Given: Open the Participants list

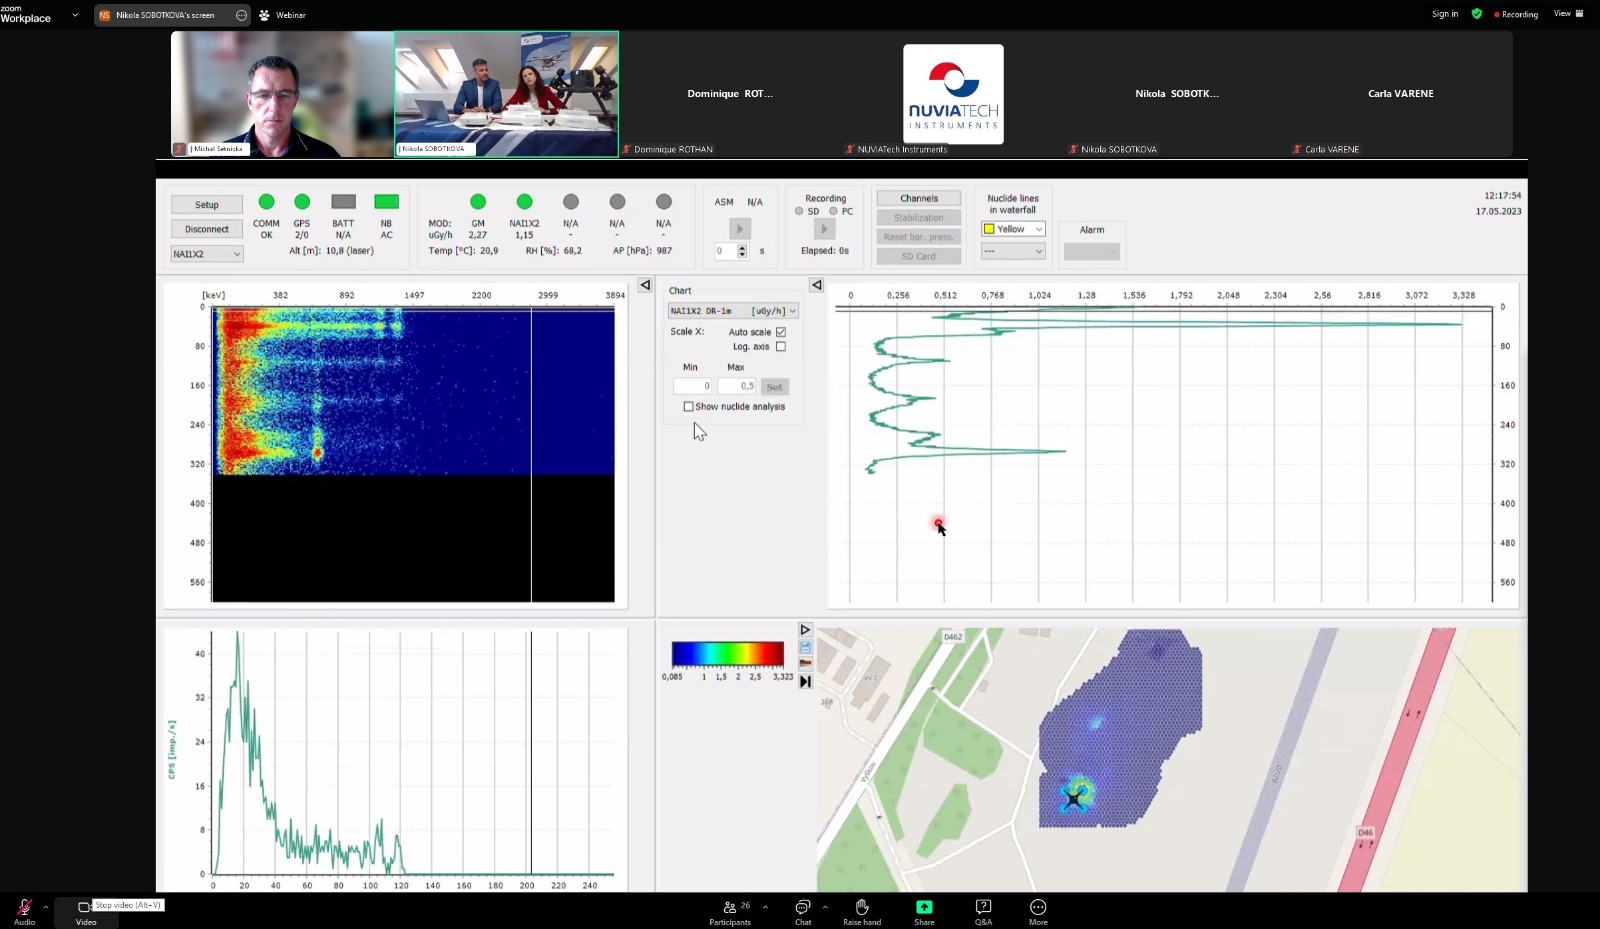Looking at the screenshot, I should pyautogui.click(x=730, y=911).
